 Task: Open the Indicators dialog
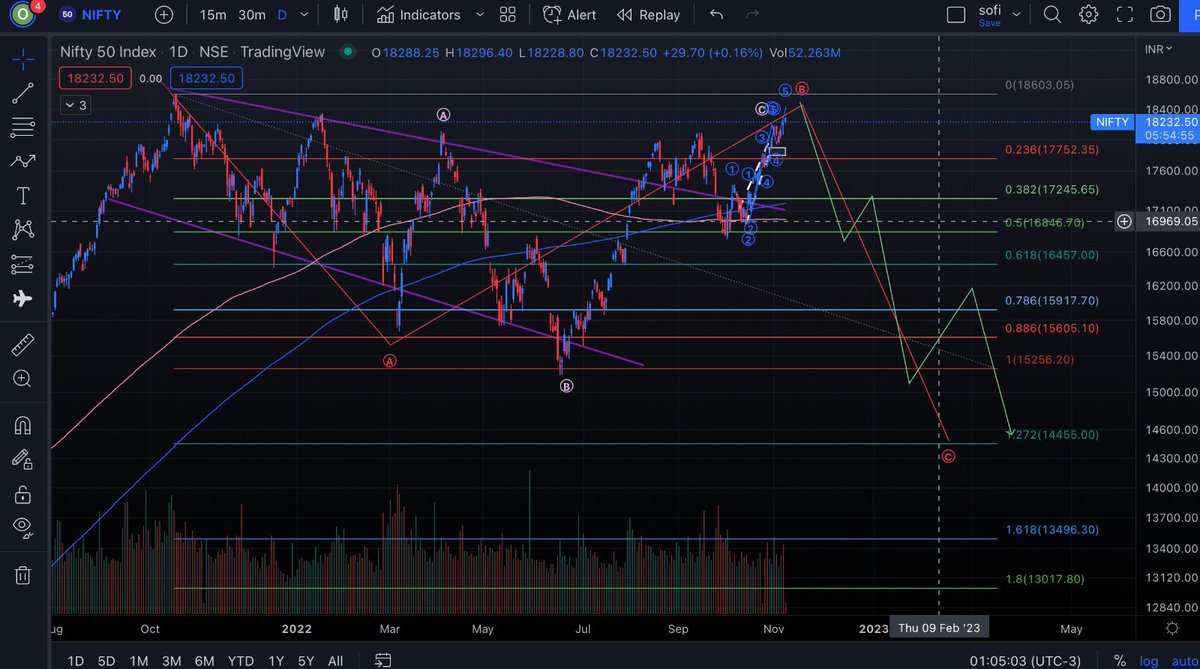tap(418, 15)
